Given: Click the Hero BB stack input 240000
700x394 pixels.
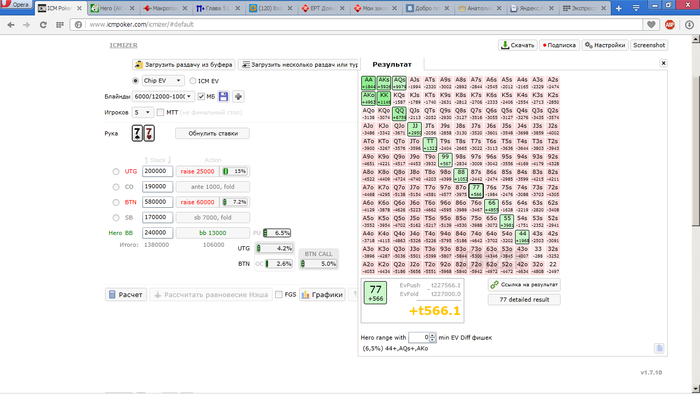Looking at the screenshot, I should click(x=157, y=233).
